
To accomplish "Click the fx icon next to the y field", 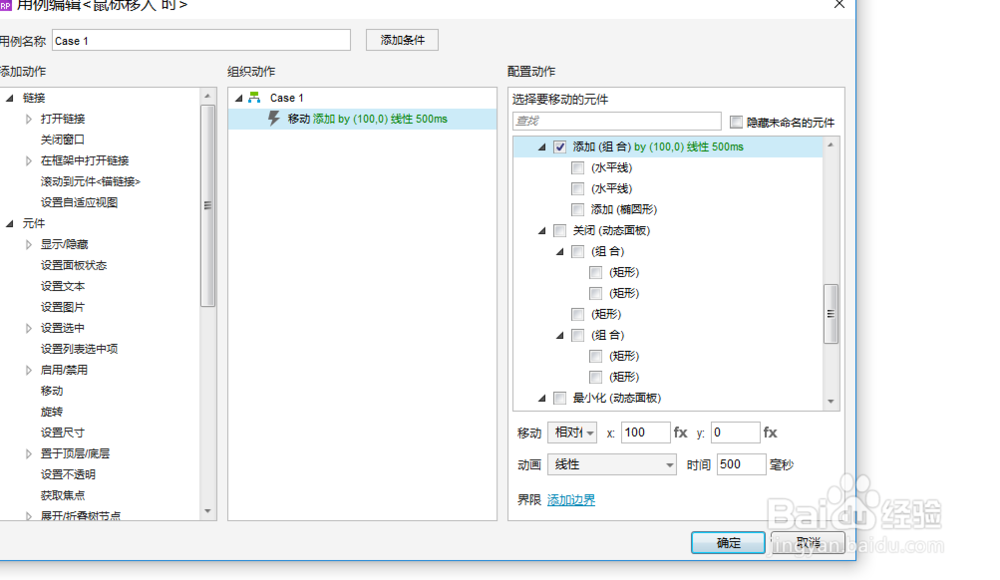I will [769, 432].
